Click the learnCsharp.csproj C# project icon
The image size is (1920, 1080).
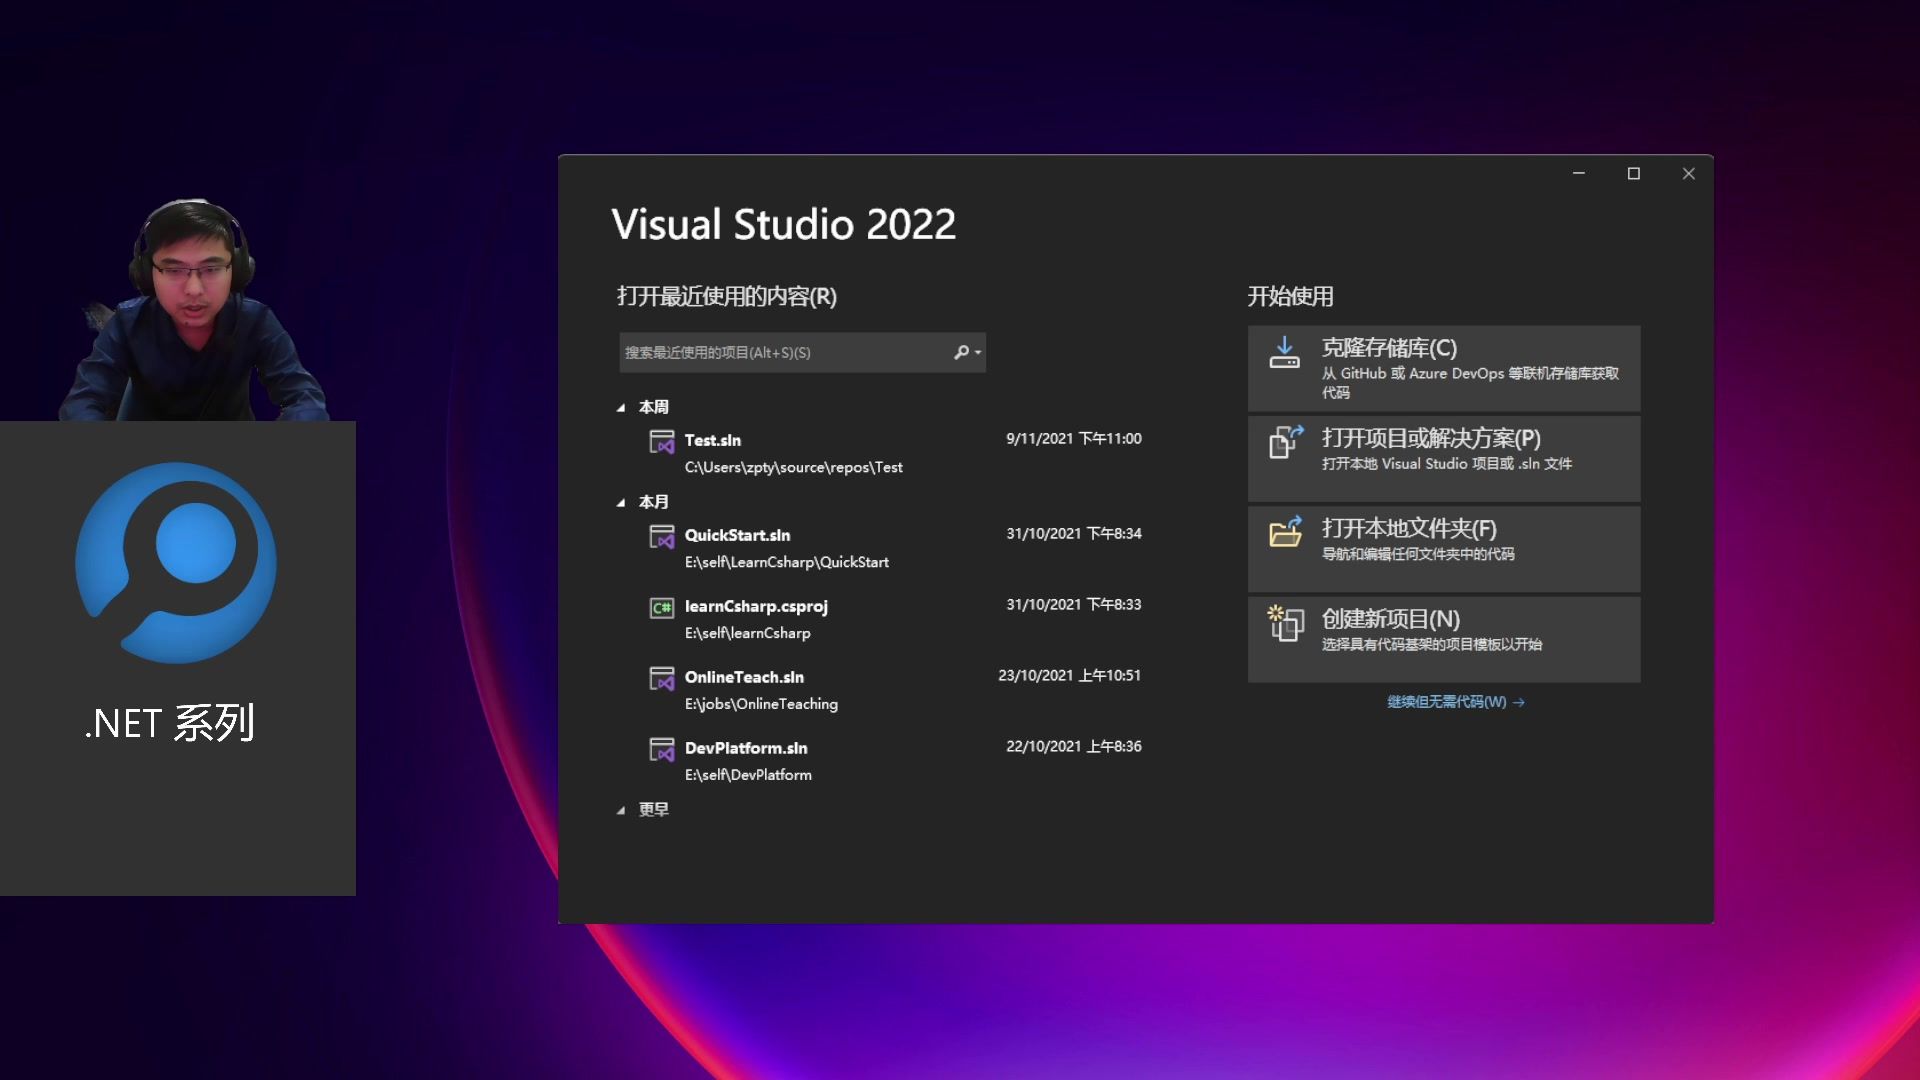[662, 607]
